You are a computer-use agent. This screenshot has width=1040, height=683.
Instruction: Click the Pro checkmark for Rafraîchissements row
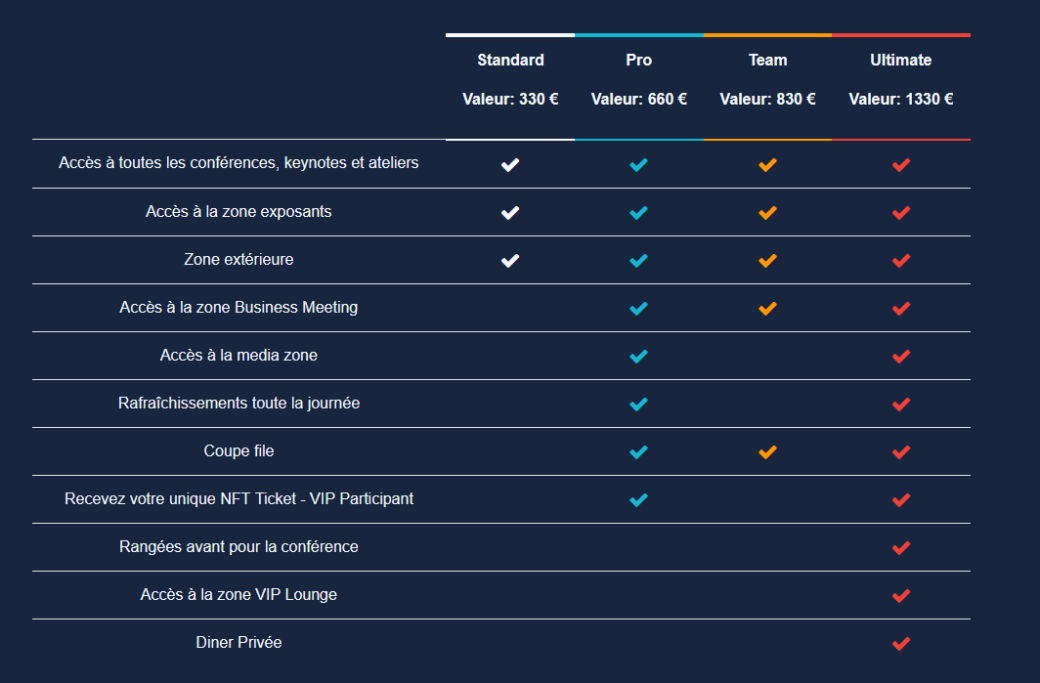tap(638, 404)
